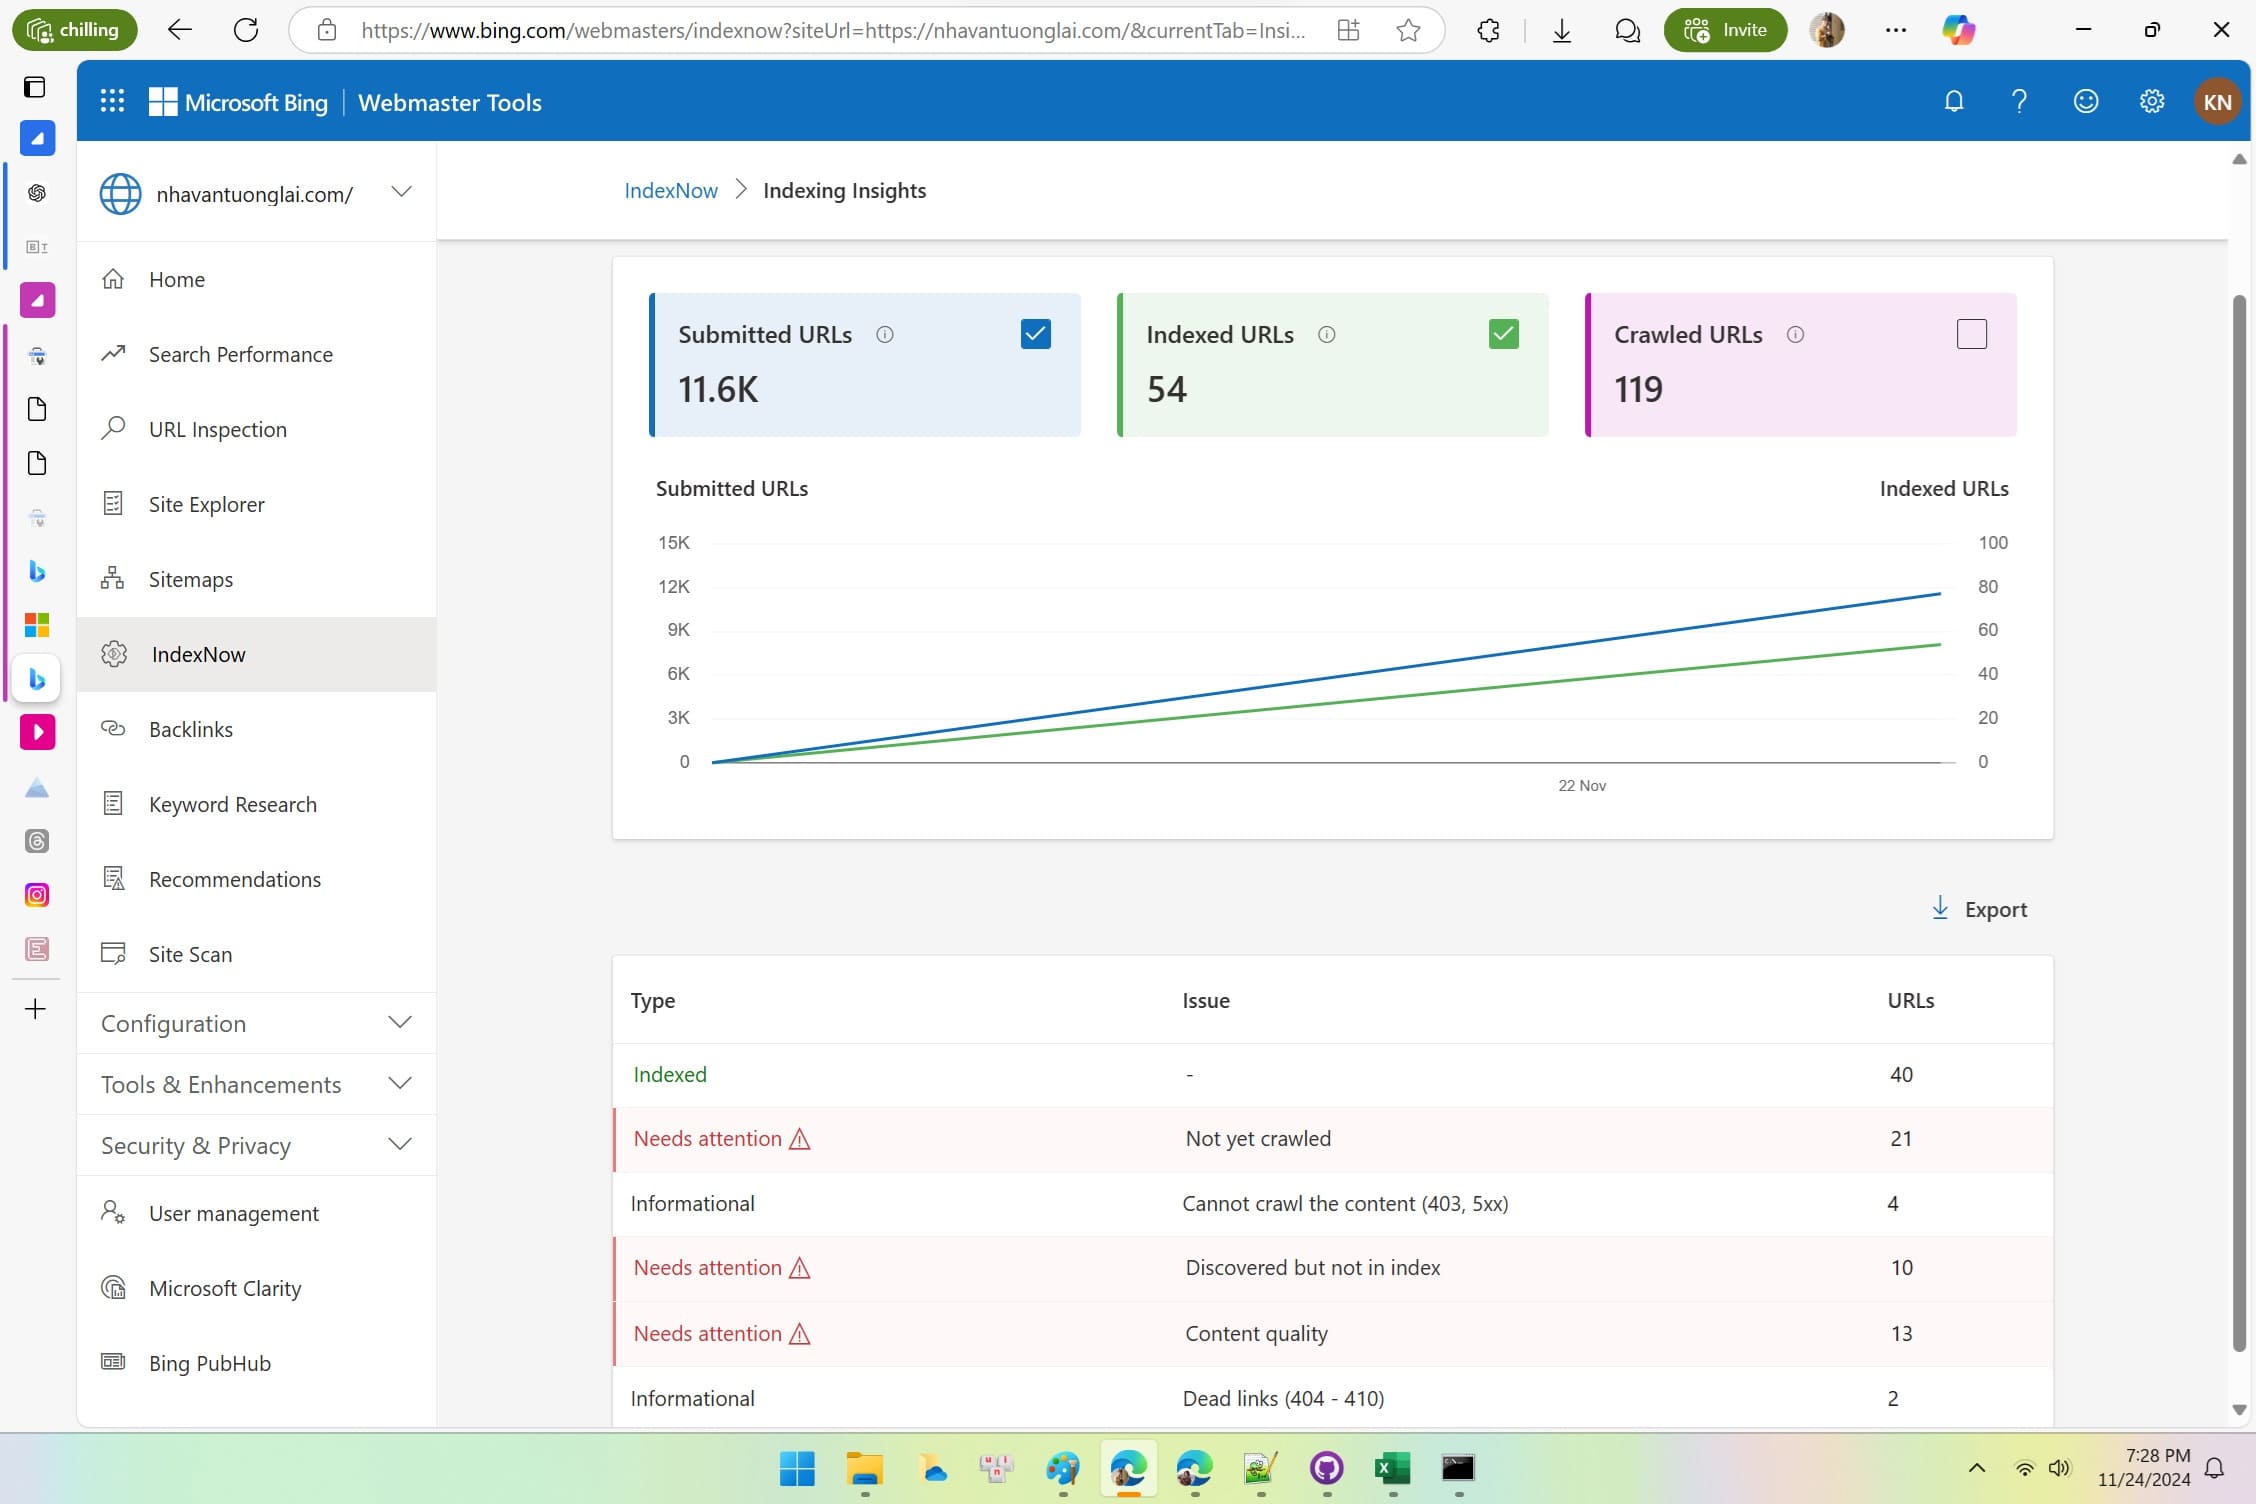Click the Microsoft Bing logo

click(x=238, y=102)
